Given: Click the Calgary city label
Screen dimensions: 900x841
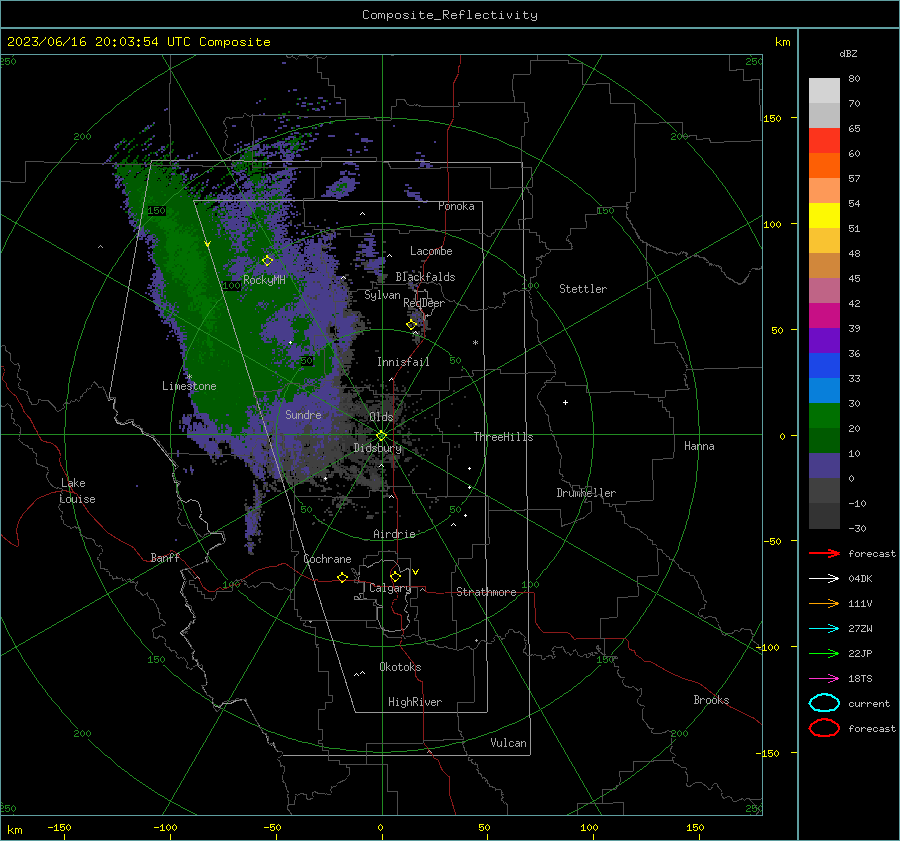Looking at the screenshot, I should (390, 588).
